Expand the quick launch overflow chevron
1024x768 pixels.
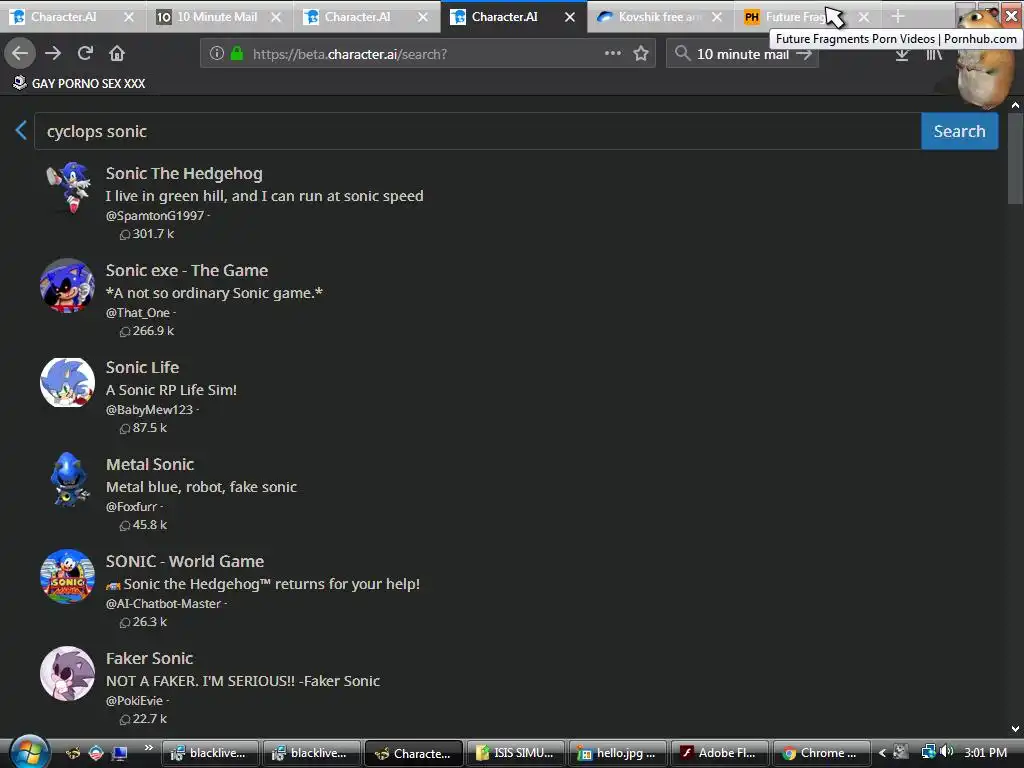pyautogui.click(x=148, y=748)
